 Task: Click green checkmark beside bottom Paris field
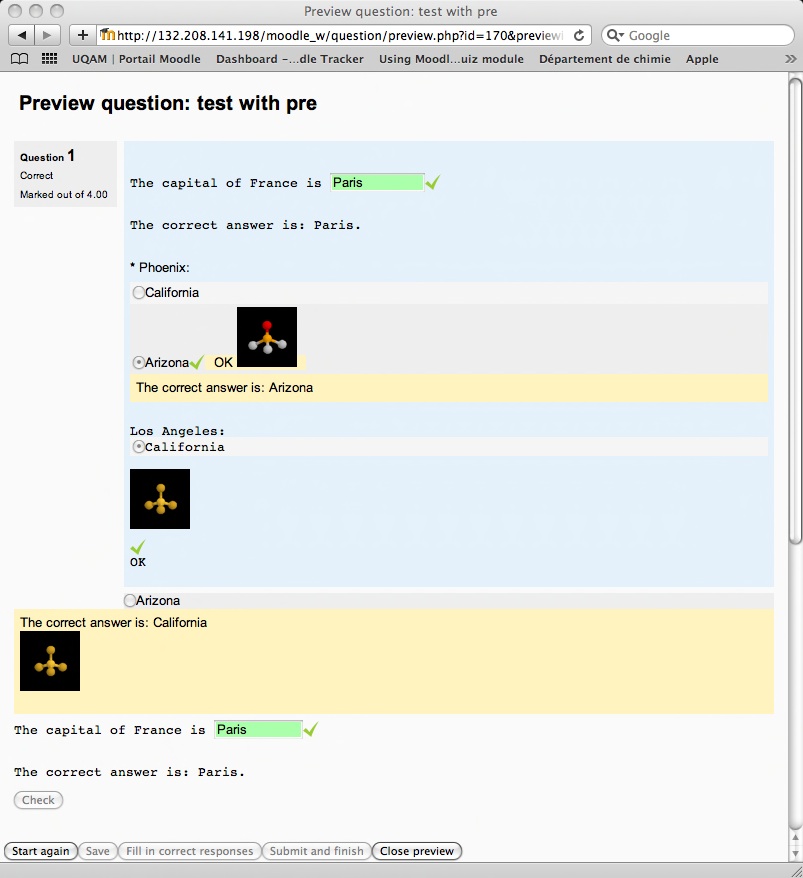click(311, 729)
